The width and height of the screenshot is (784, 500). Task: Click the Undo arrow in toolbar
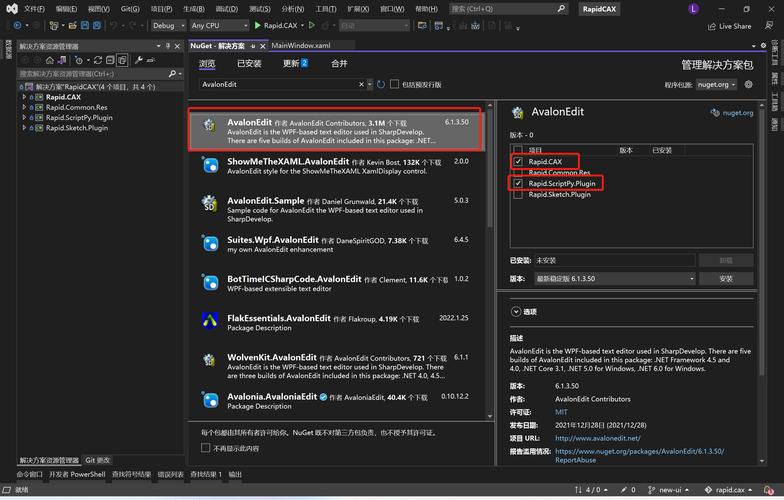(113, 26)
